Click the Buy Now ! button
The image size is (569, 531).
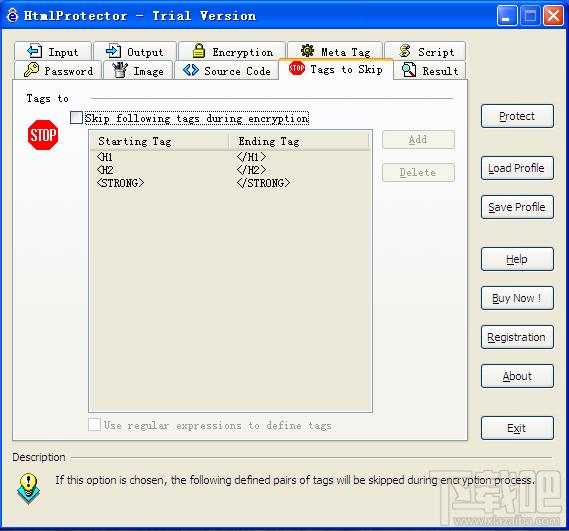point(517,298)
